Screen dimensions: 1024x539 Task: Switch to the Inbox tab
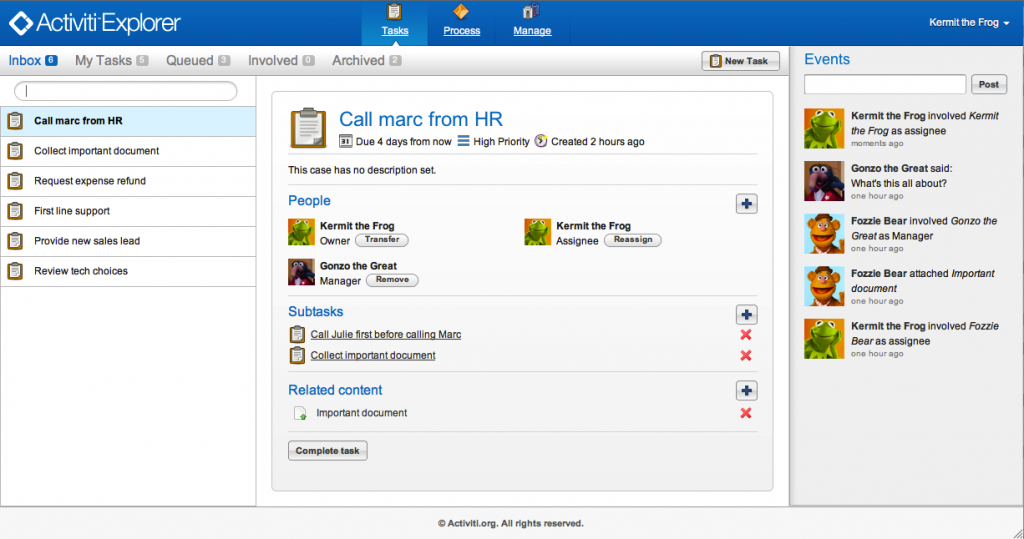(x=33, y=61)
